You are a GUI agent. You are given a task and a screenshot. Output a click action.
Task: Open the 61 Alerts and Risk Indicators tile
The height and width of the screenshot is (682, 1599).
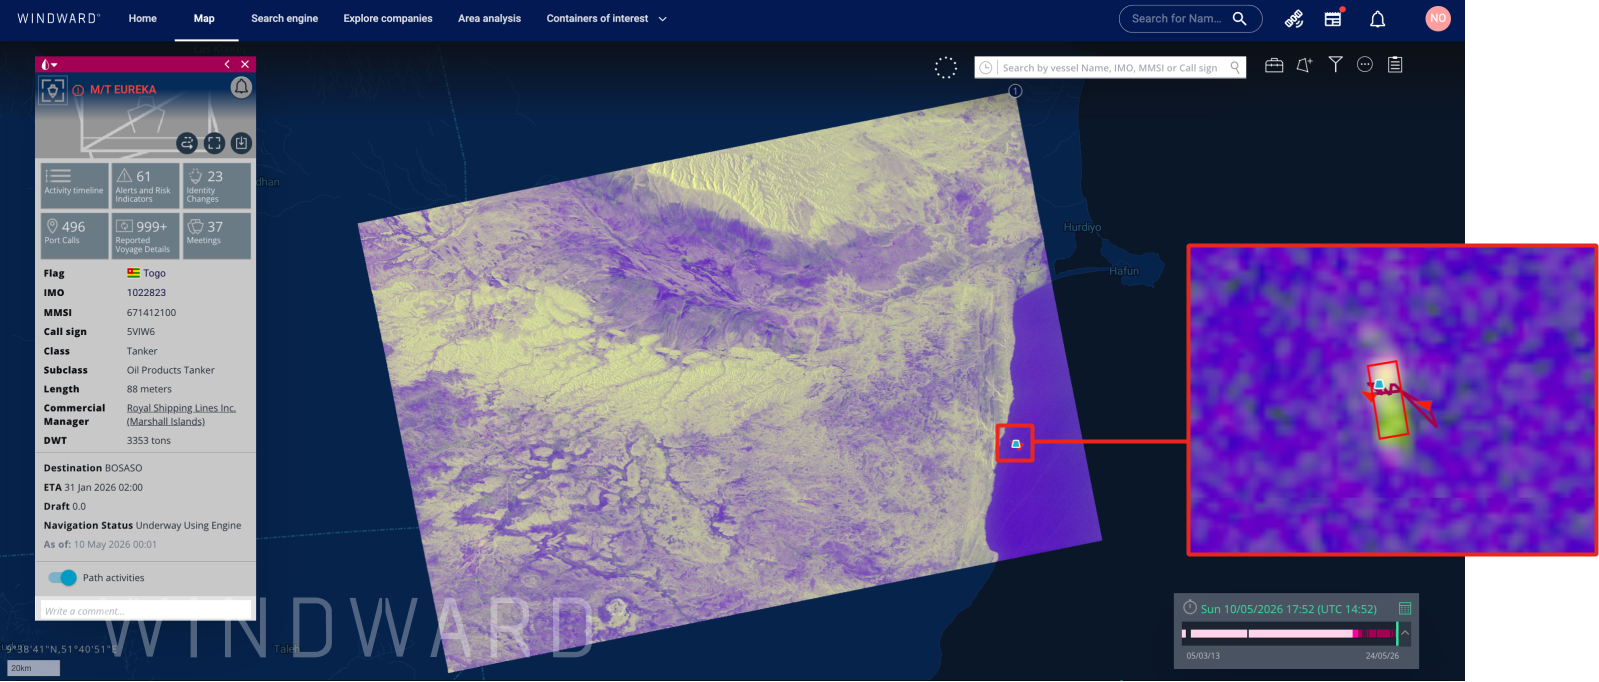(146, 185)
